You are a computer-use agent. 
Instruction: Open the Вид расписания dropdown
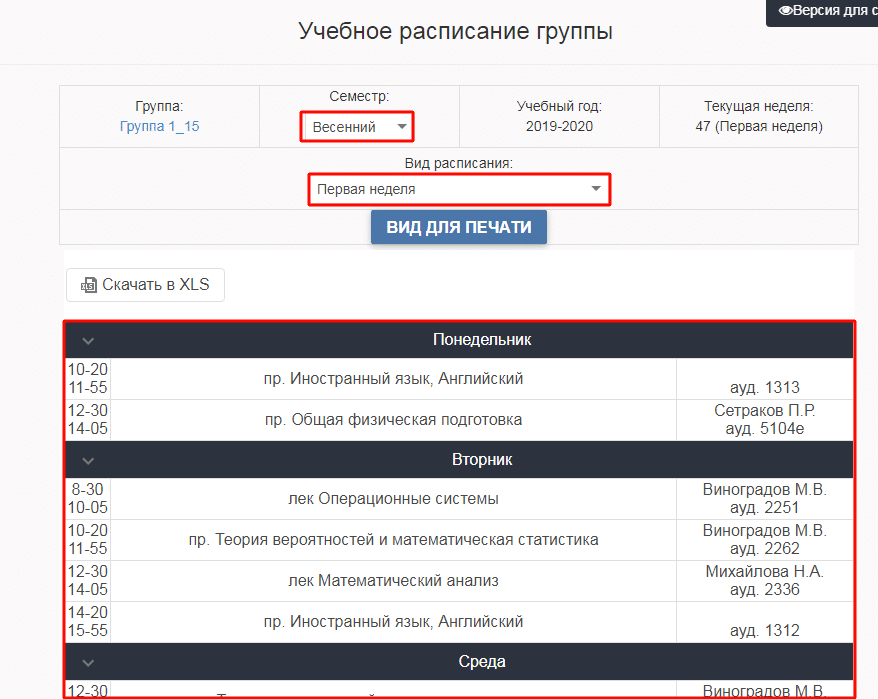tap(459, 189)
